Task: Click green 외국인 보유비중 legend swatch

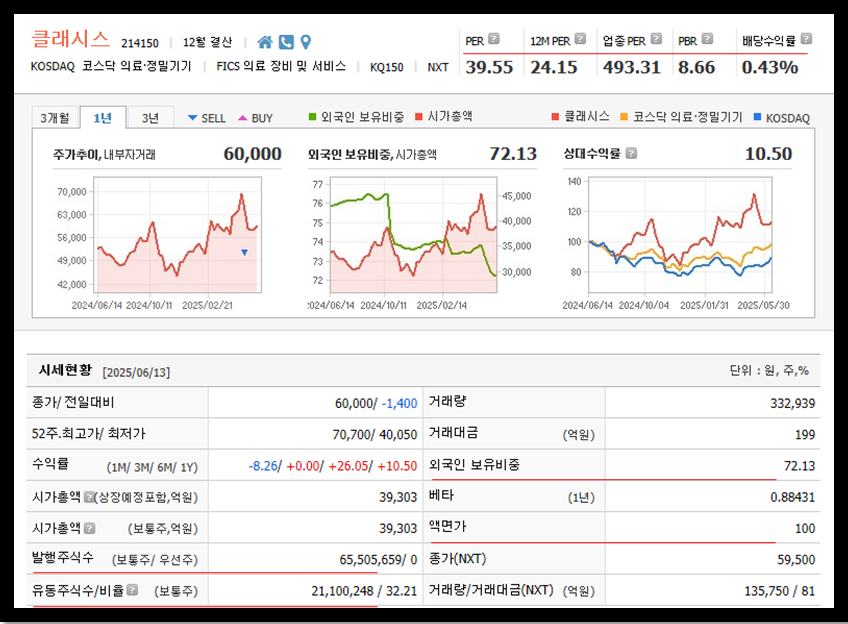Action: point(312,117)
